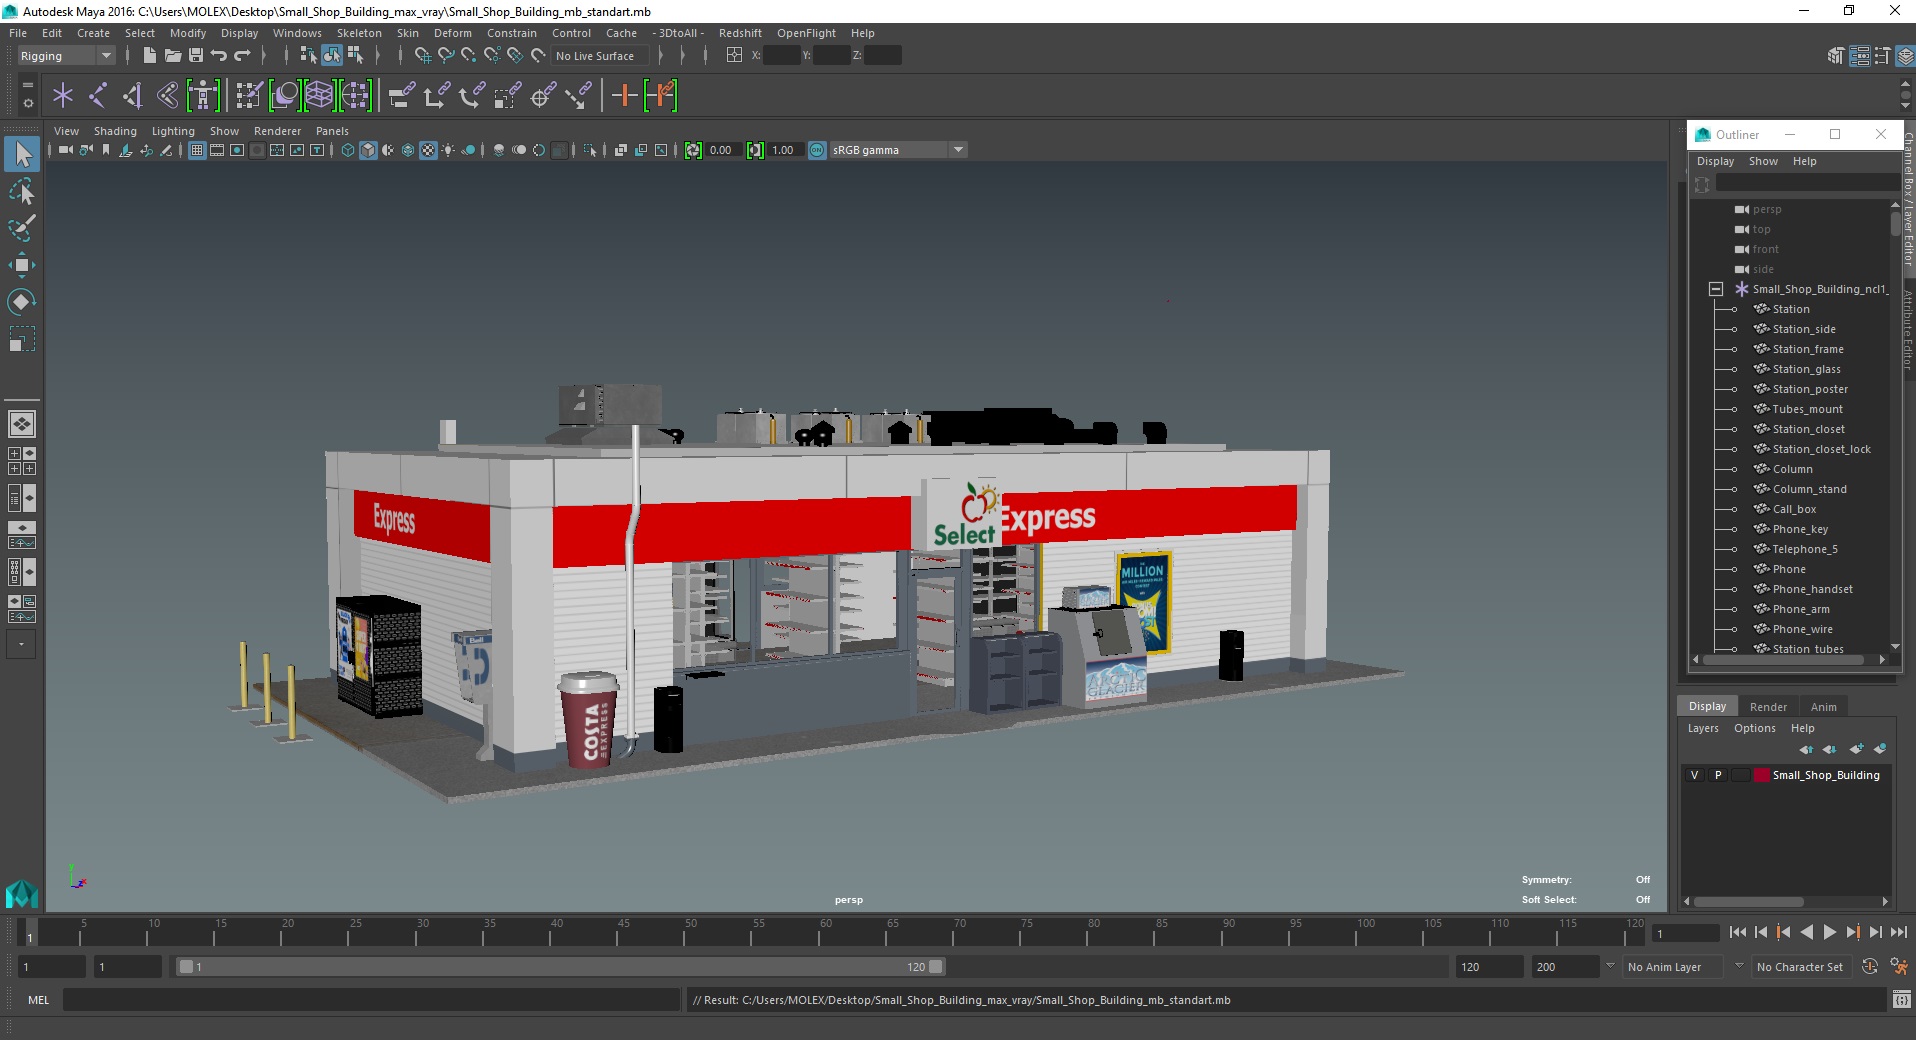Create a new empty layer in Layer Editor
This screenshot has width=1916, height=1040.
tap(1856, 749)
